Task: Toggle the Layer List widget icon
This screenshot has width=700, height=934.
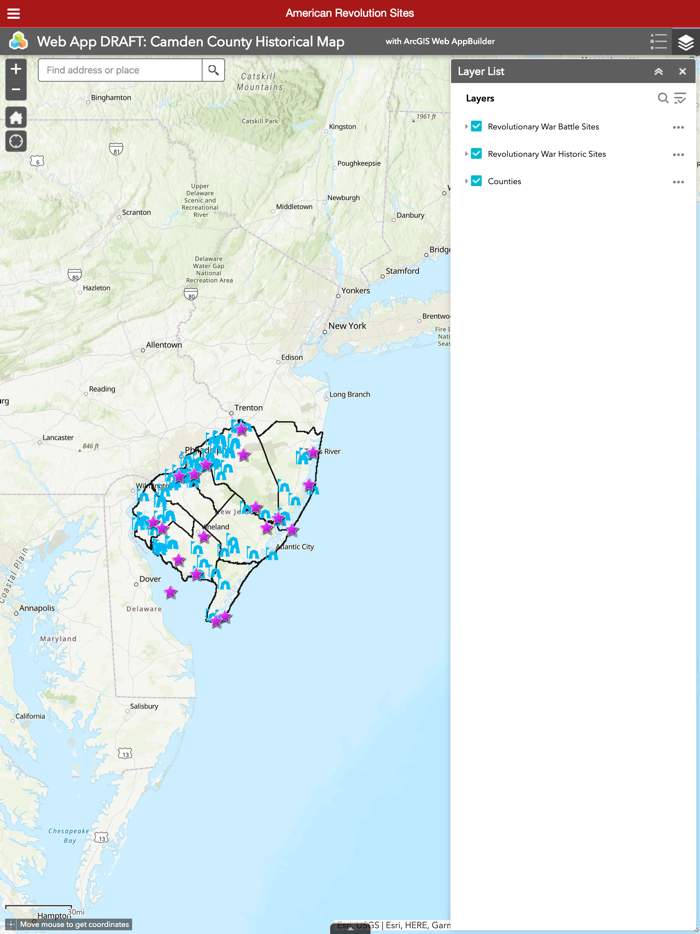Action: point(686,42)
